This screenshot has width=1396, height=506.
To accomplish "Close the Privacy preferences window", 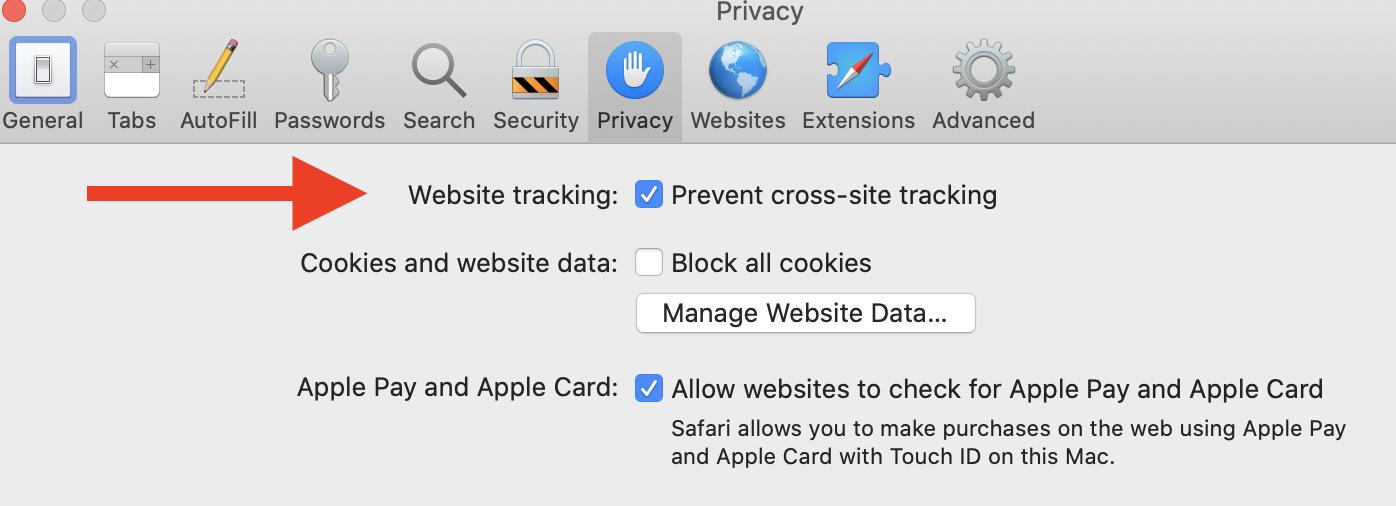I will 14,10.
